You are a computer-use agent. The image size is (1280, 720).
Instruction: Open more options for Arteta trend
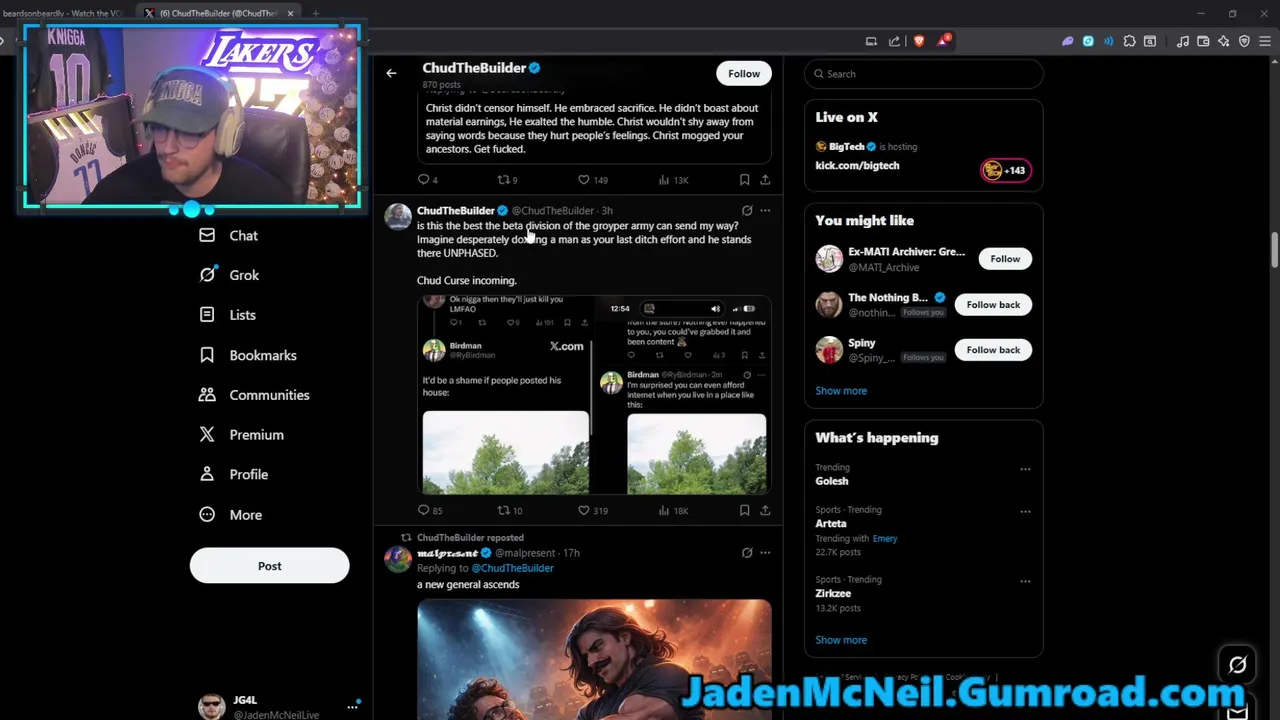1025,511
